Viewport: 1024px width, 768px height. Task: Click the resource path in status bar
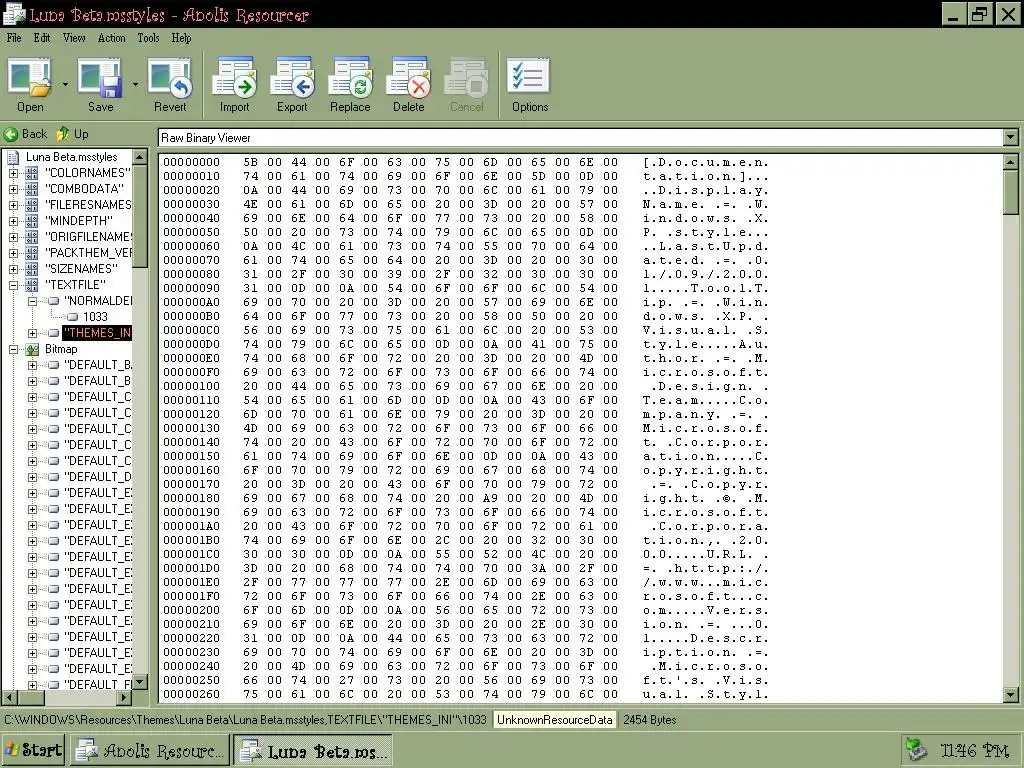click(246, 720)
